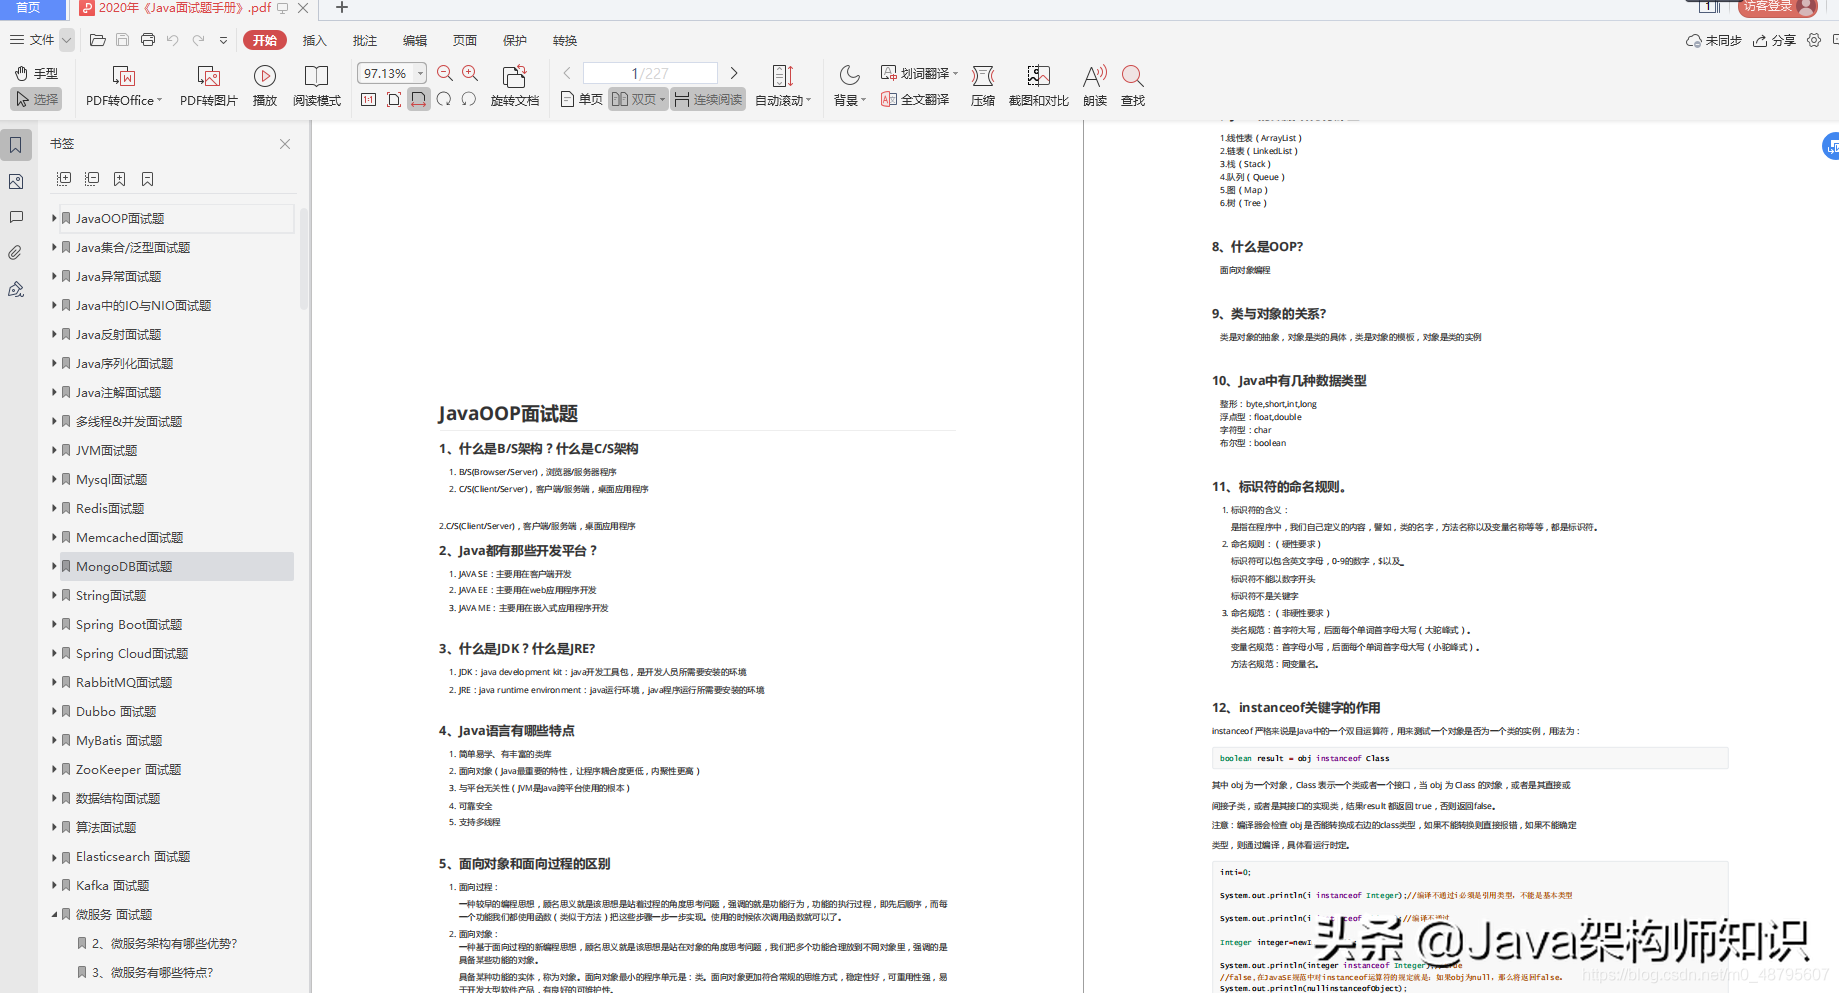
Task: Open the zoom percentage dropdown
Action: tap(421, 73)
